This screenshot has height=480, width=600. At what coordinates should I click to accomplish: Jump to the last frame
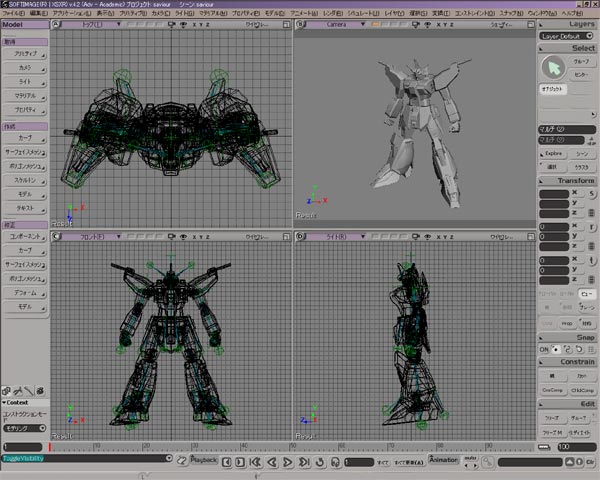click(x=304, y=462)
